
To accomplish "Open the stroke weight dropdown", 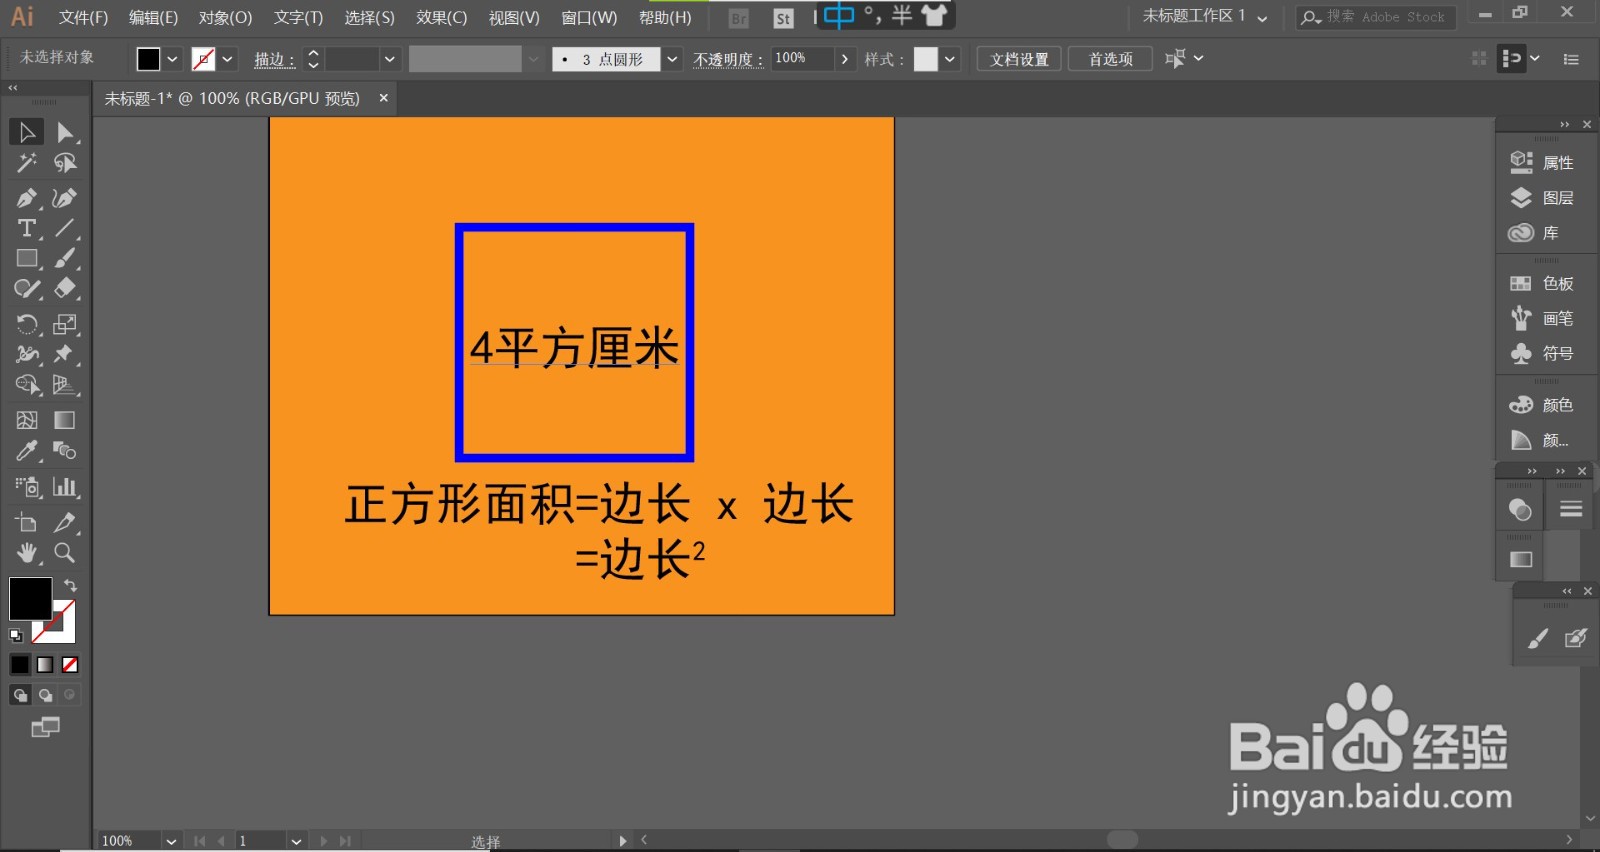I will (x=390, y=59).
